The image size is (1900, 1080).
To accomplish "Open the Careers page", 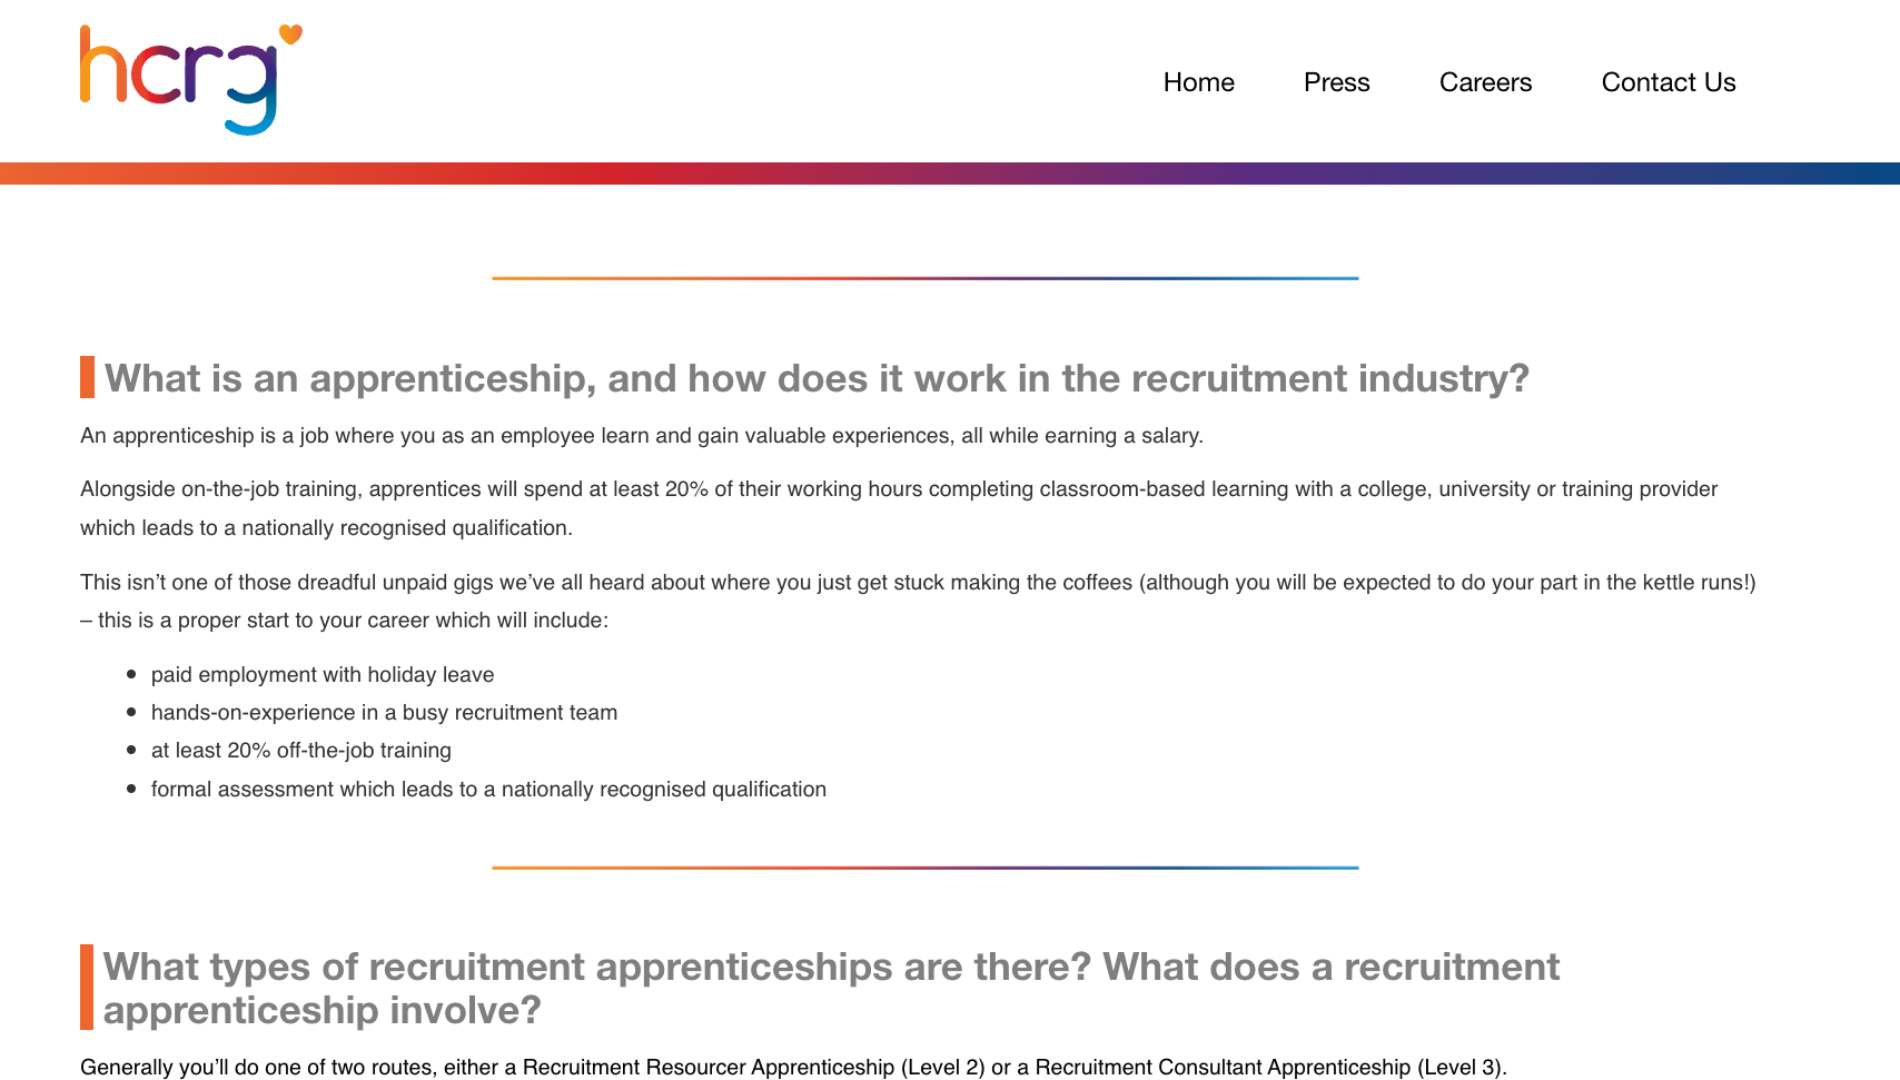I will tap(1486, 82).
